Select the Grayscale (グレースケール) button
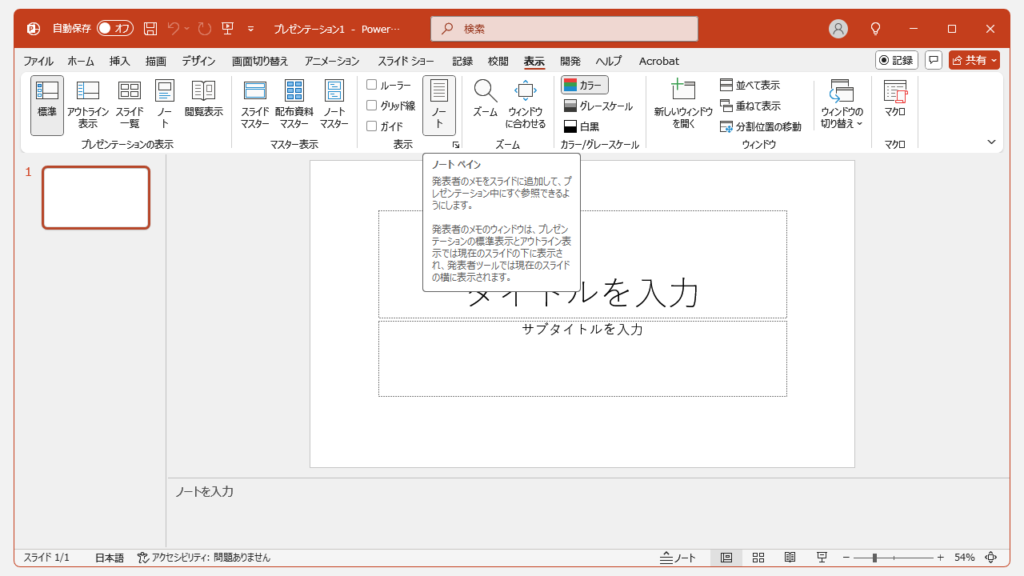Image resolution: width=1024 pixels, height=576 pixels. pyautogui.click(x=597, y=106)
